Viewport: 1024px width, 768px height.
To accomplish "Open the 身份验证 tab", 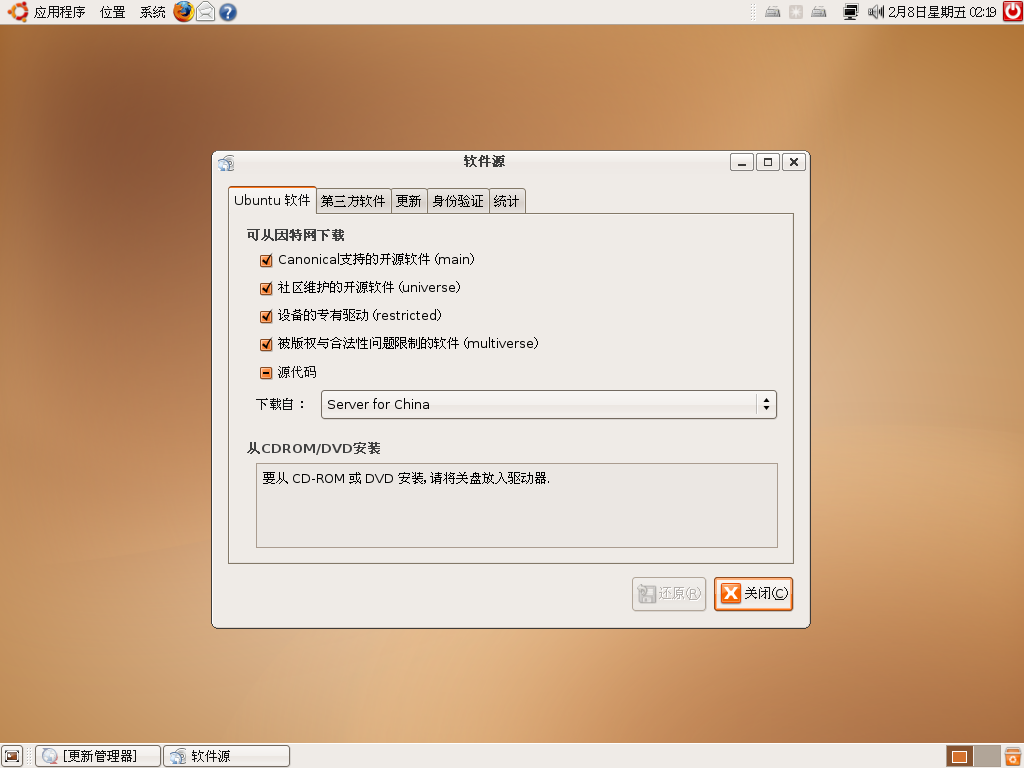I will 458,201.
